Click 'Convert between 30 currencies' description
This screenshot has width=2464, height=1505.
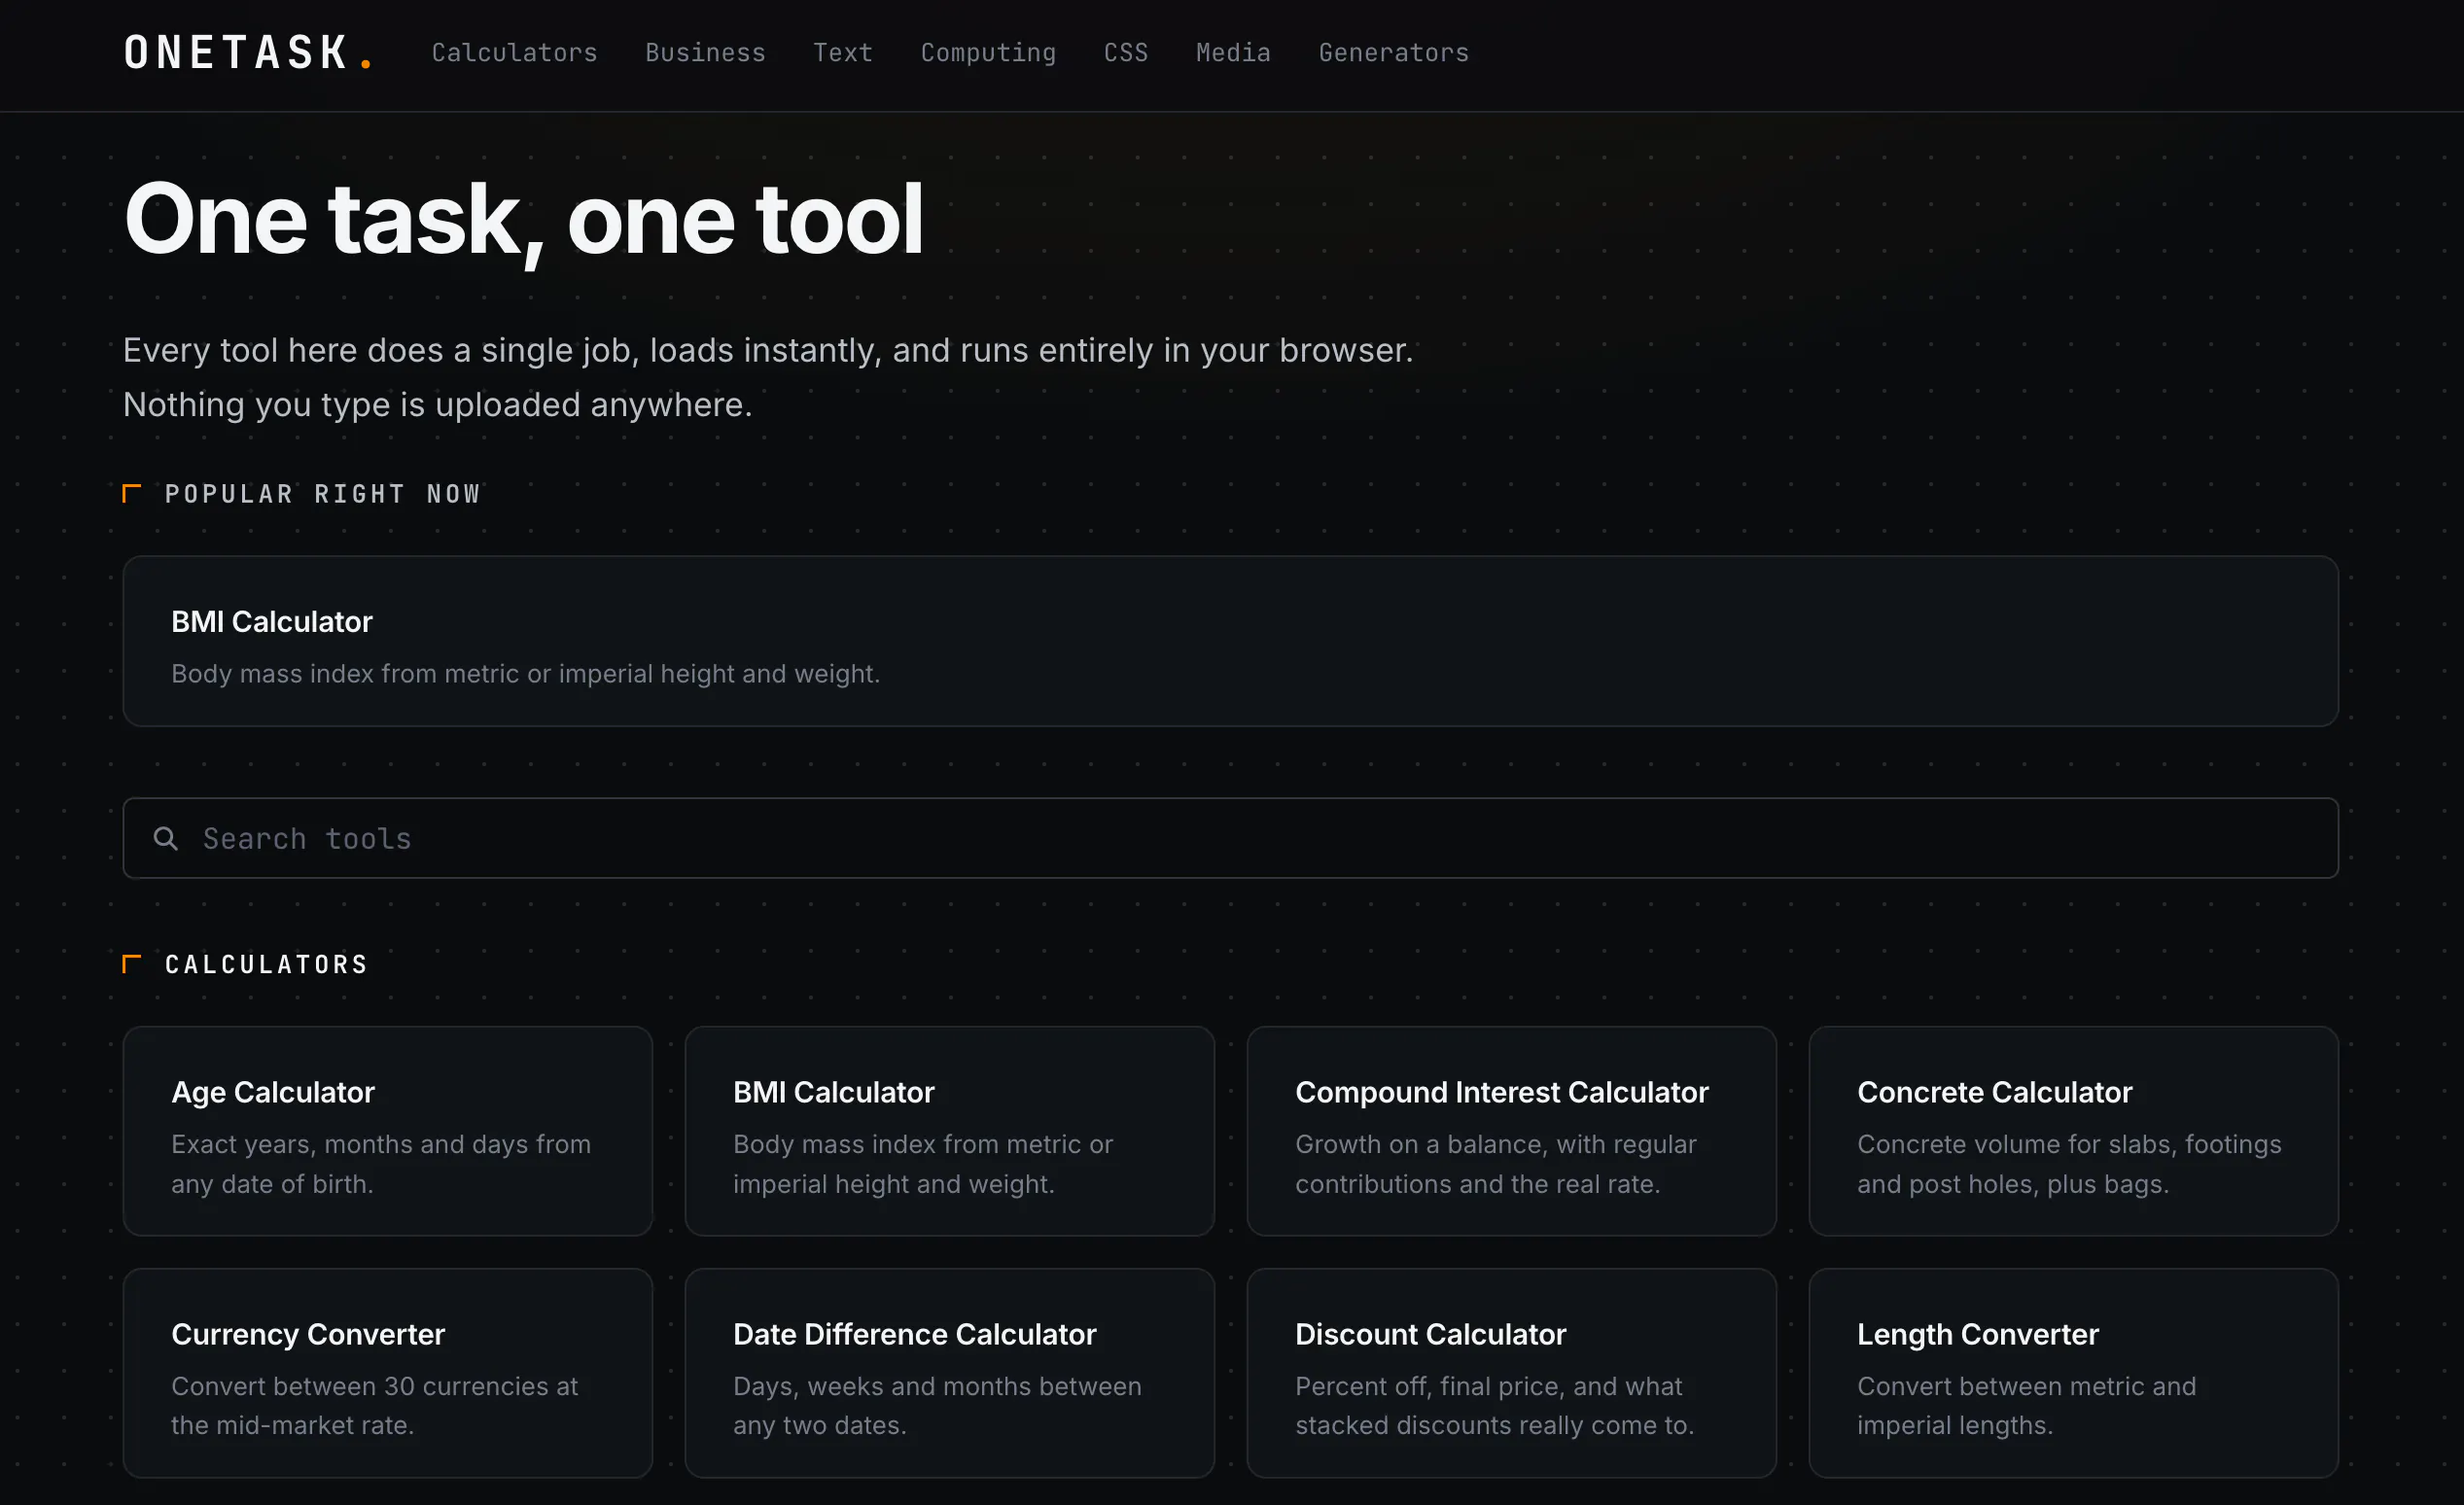374,1405
